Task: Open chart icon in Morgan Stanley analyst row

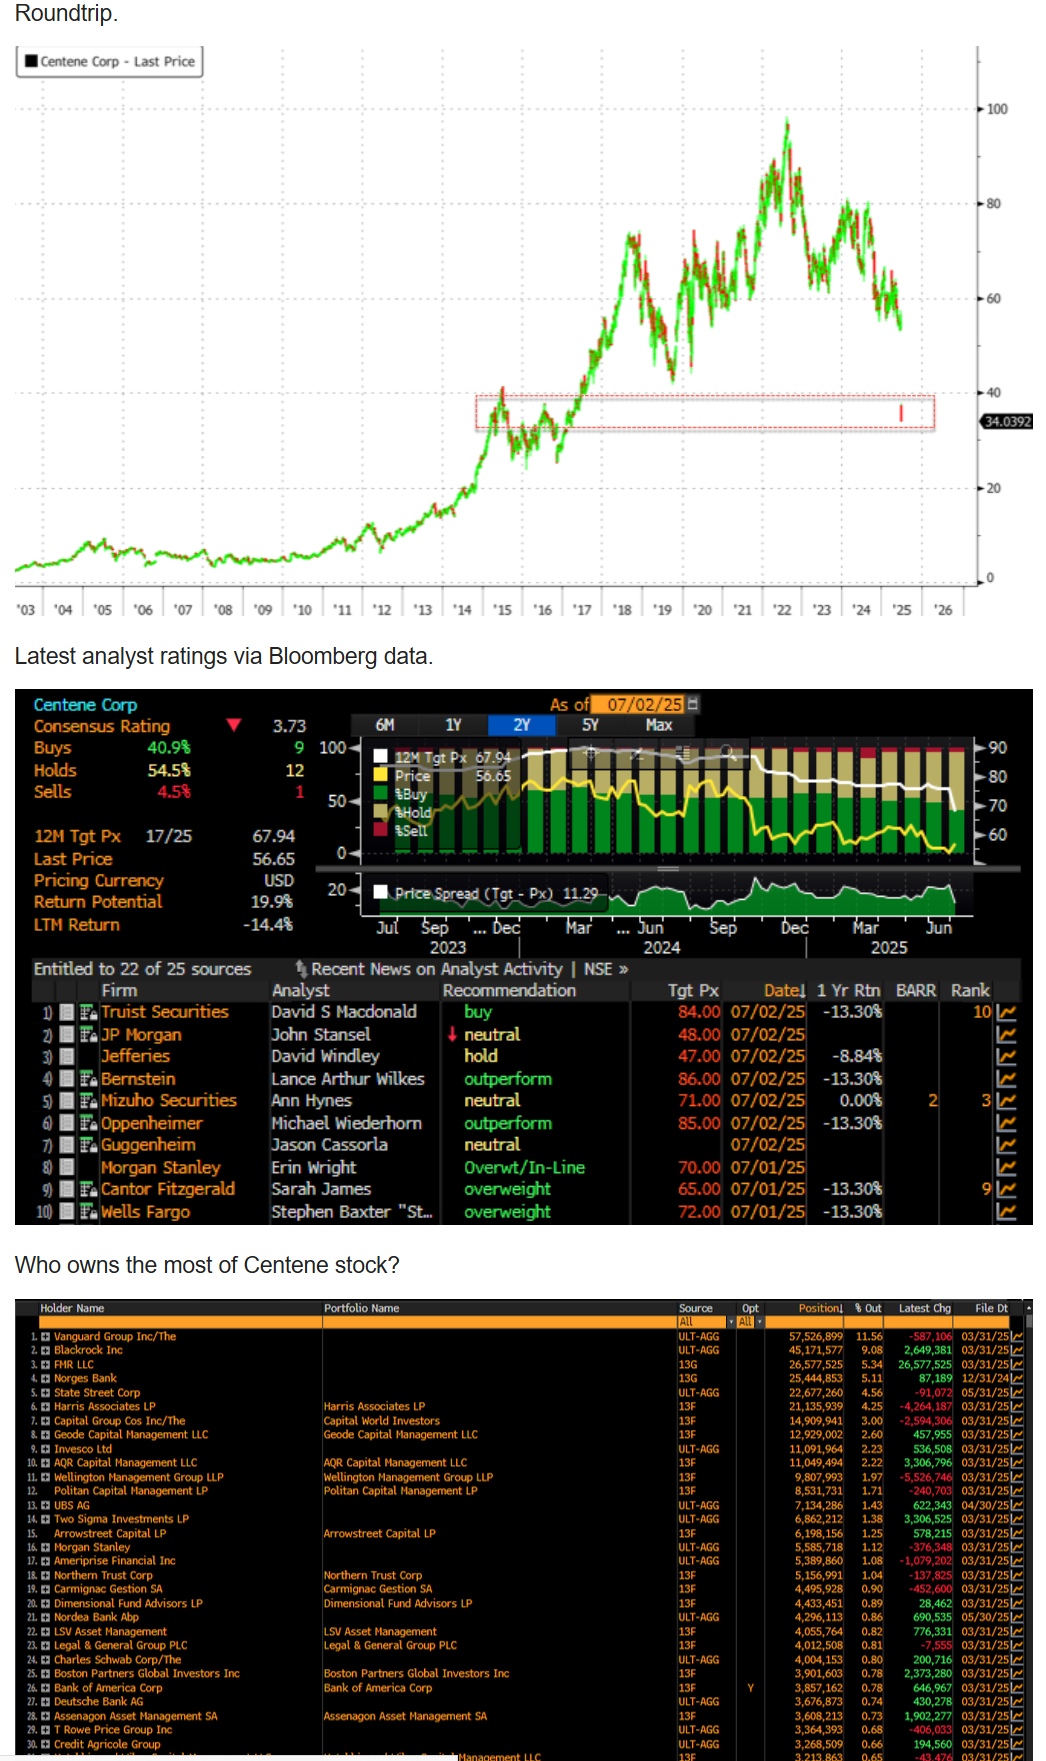Action: [x=1006, y=1167]
